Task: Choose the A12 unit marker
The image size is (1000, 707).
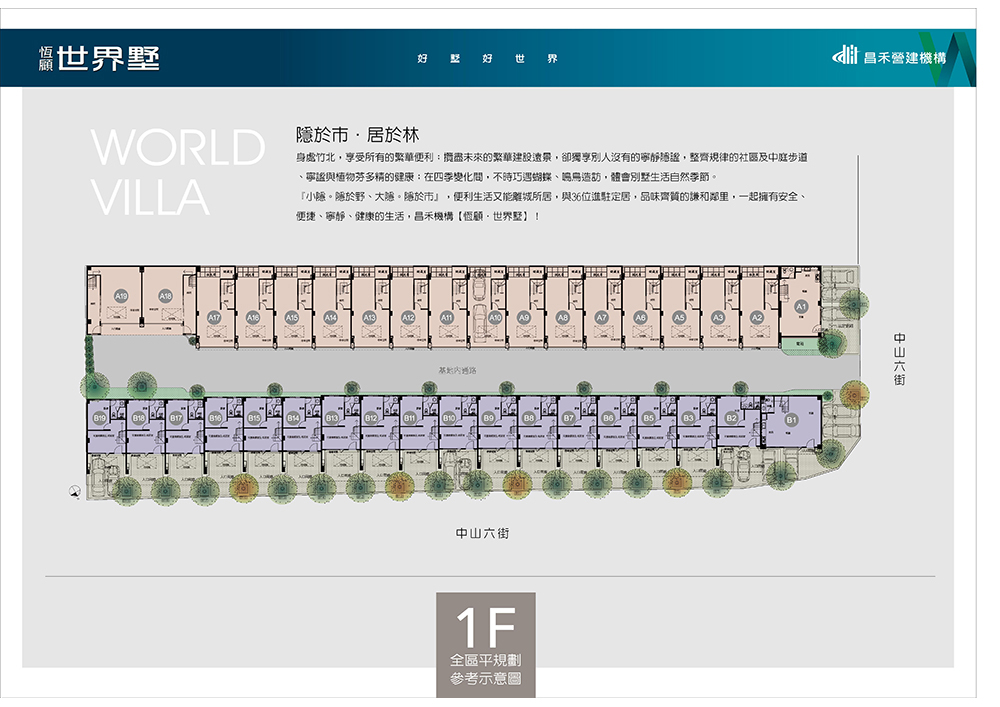Action: pyautogui.click(x=408, y=317)
